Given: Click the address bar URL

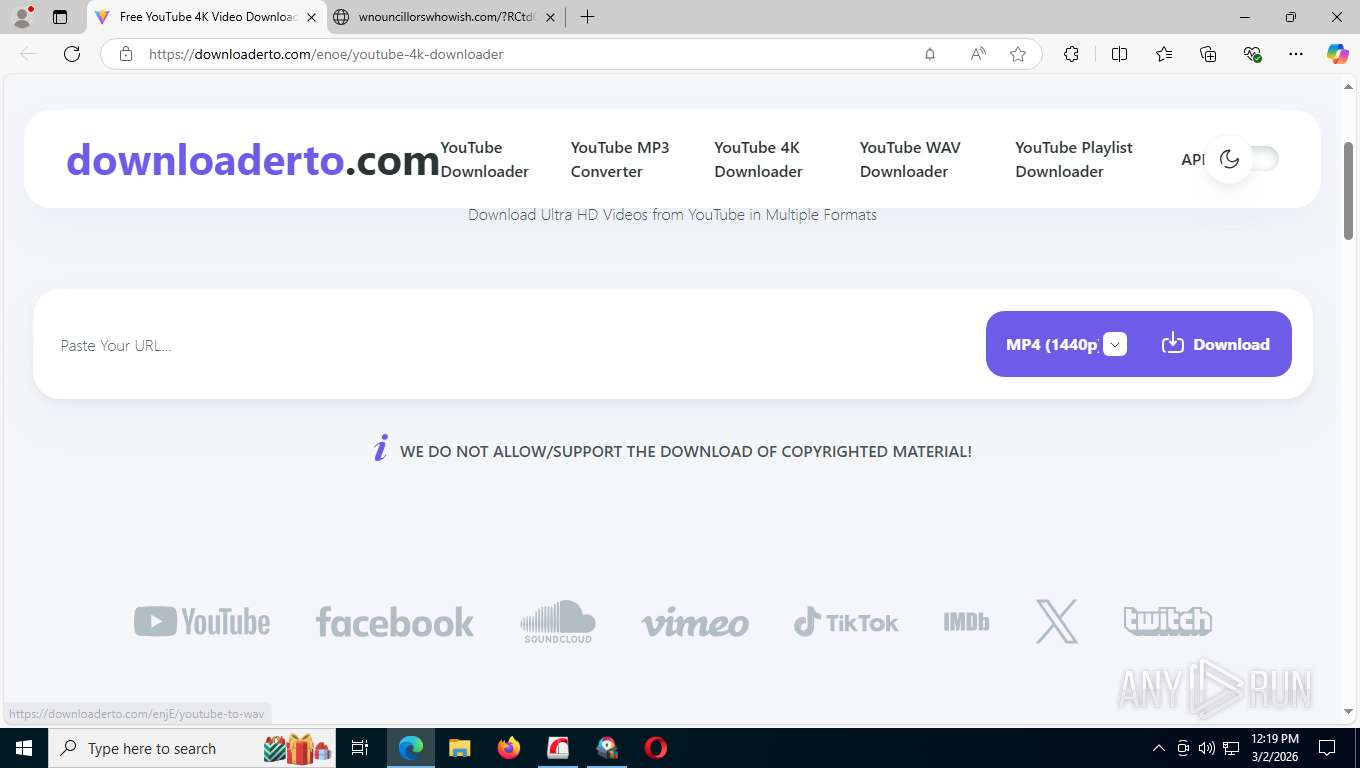Looking at the screenshot, I should [x=326, y=54].
